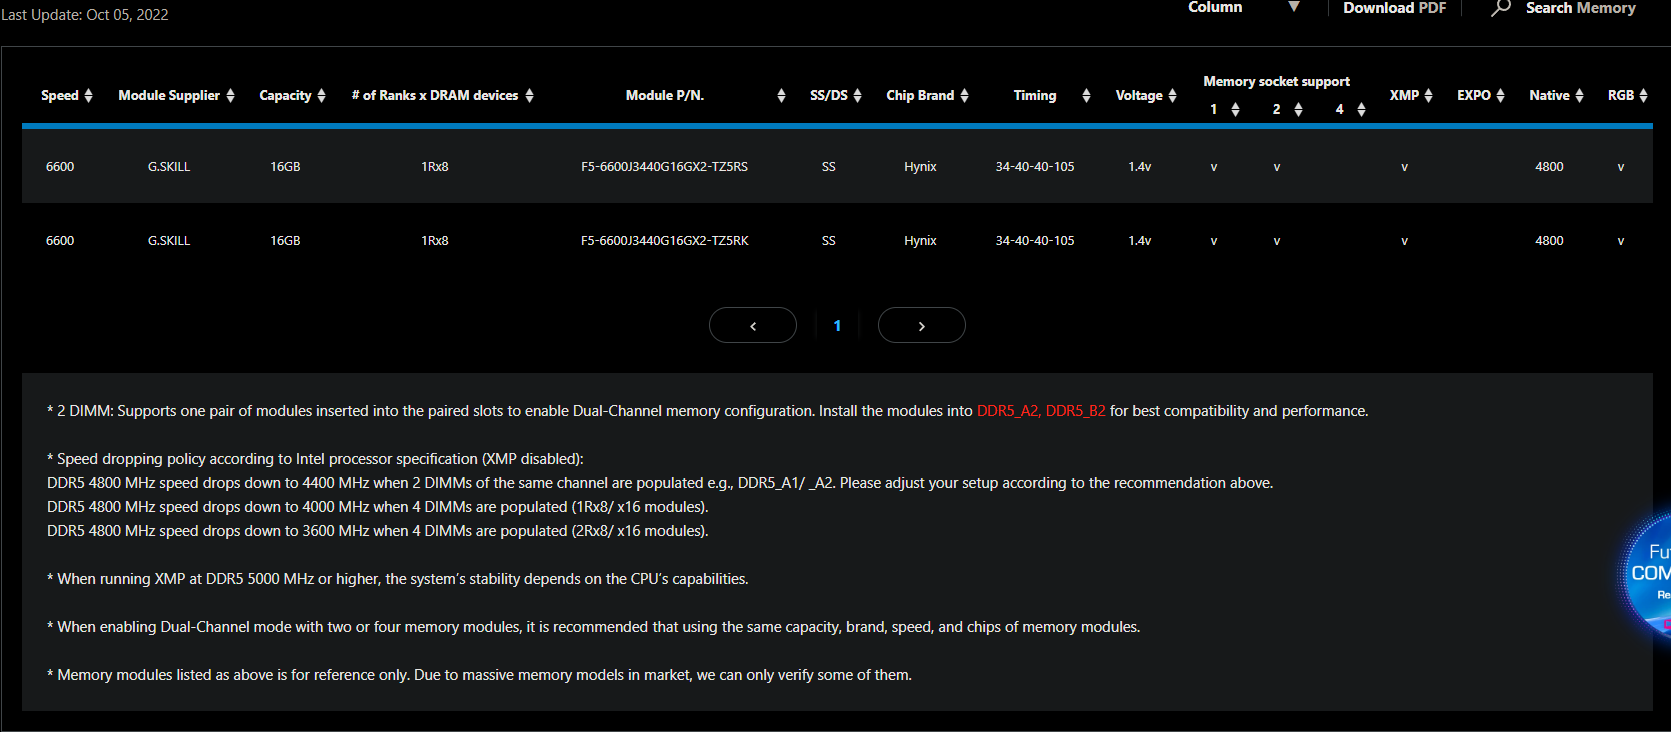Sort by Capacity column arrows
1671x732 pixels.
(321, 95)
